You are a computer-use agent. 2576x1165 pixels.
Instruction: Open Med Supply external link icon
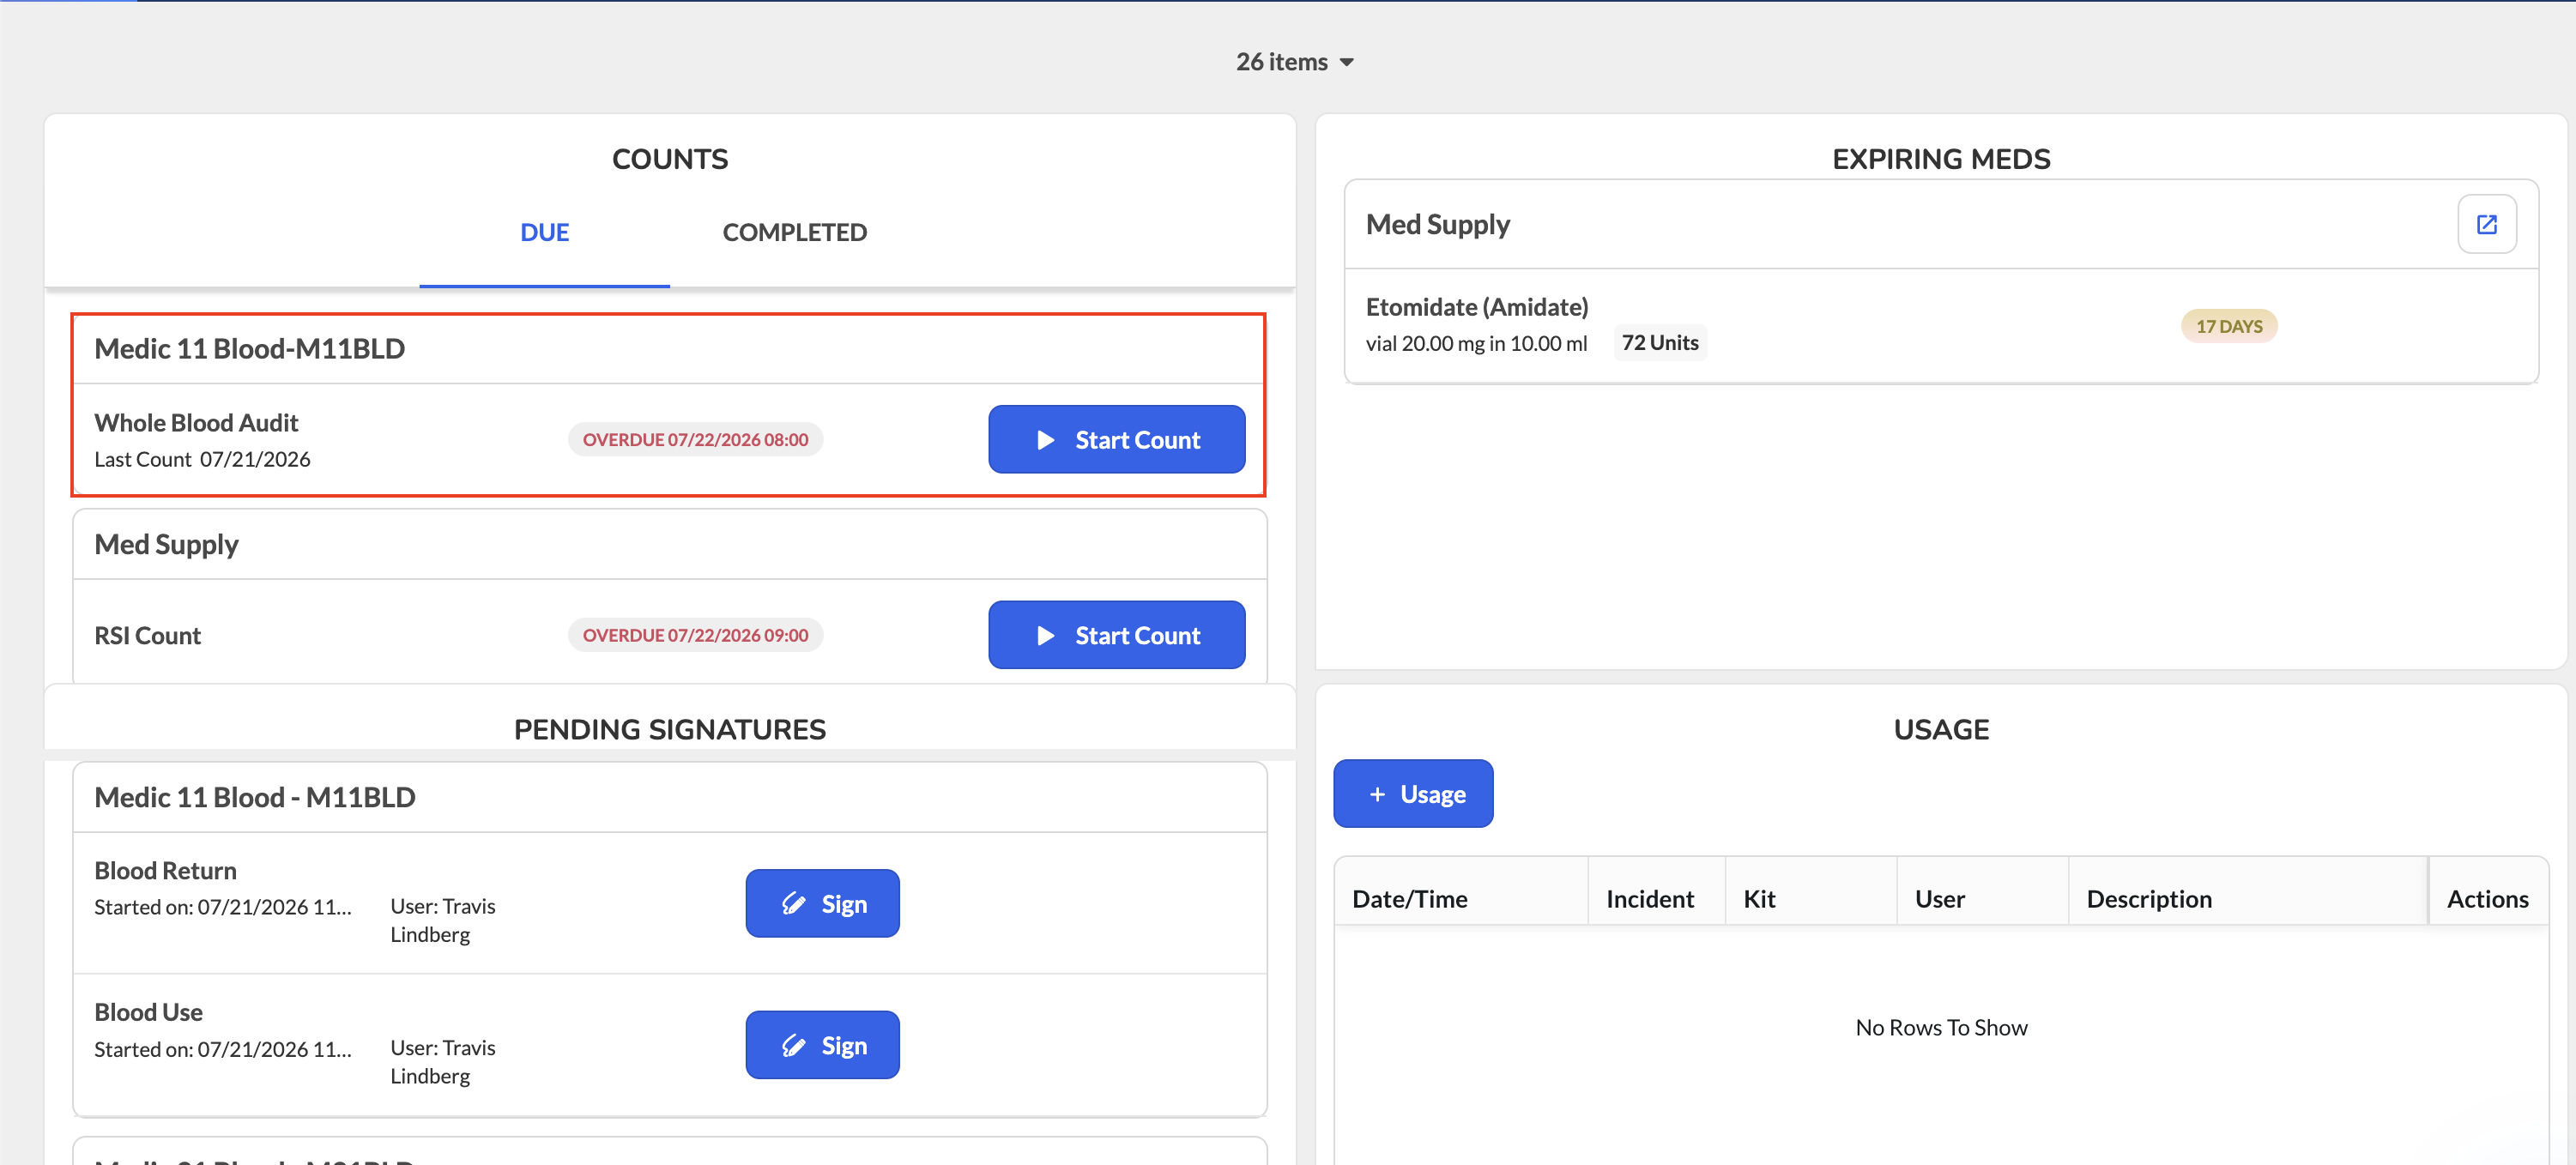(x=2486, y=225)
